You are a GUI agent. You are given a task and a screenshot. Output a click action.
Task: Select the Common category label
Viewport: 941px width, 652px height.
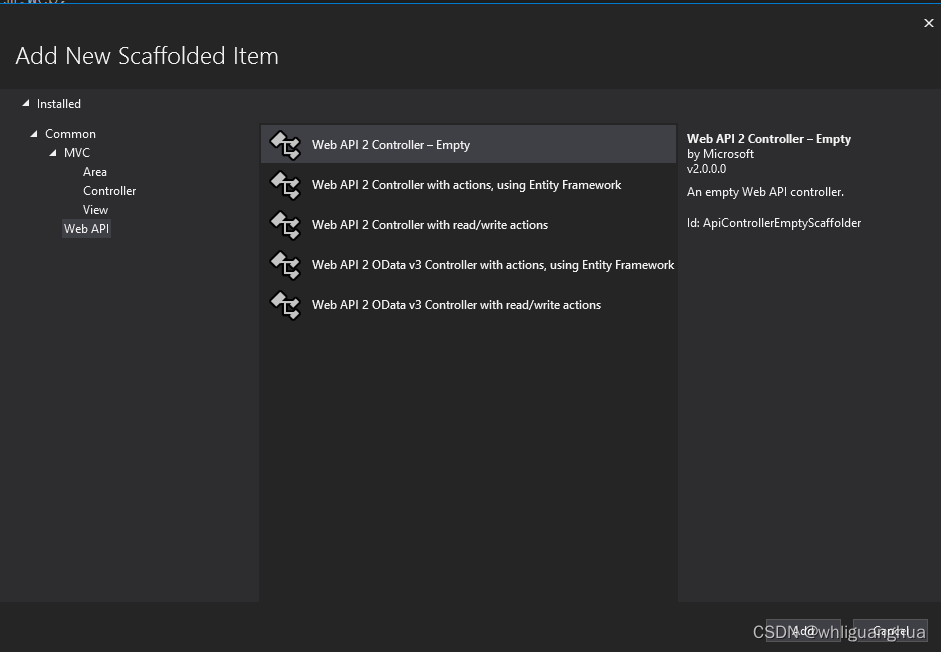pos(70,134)
